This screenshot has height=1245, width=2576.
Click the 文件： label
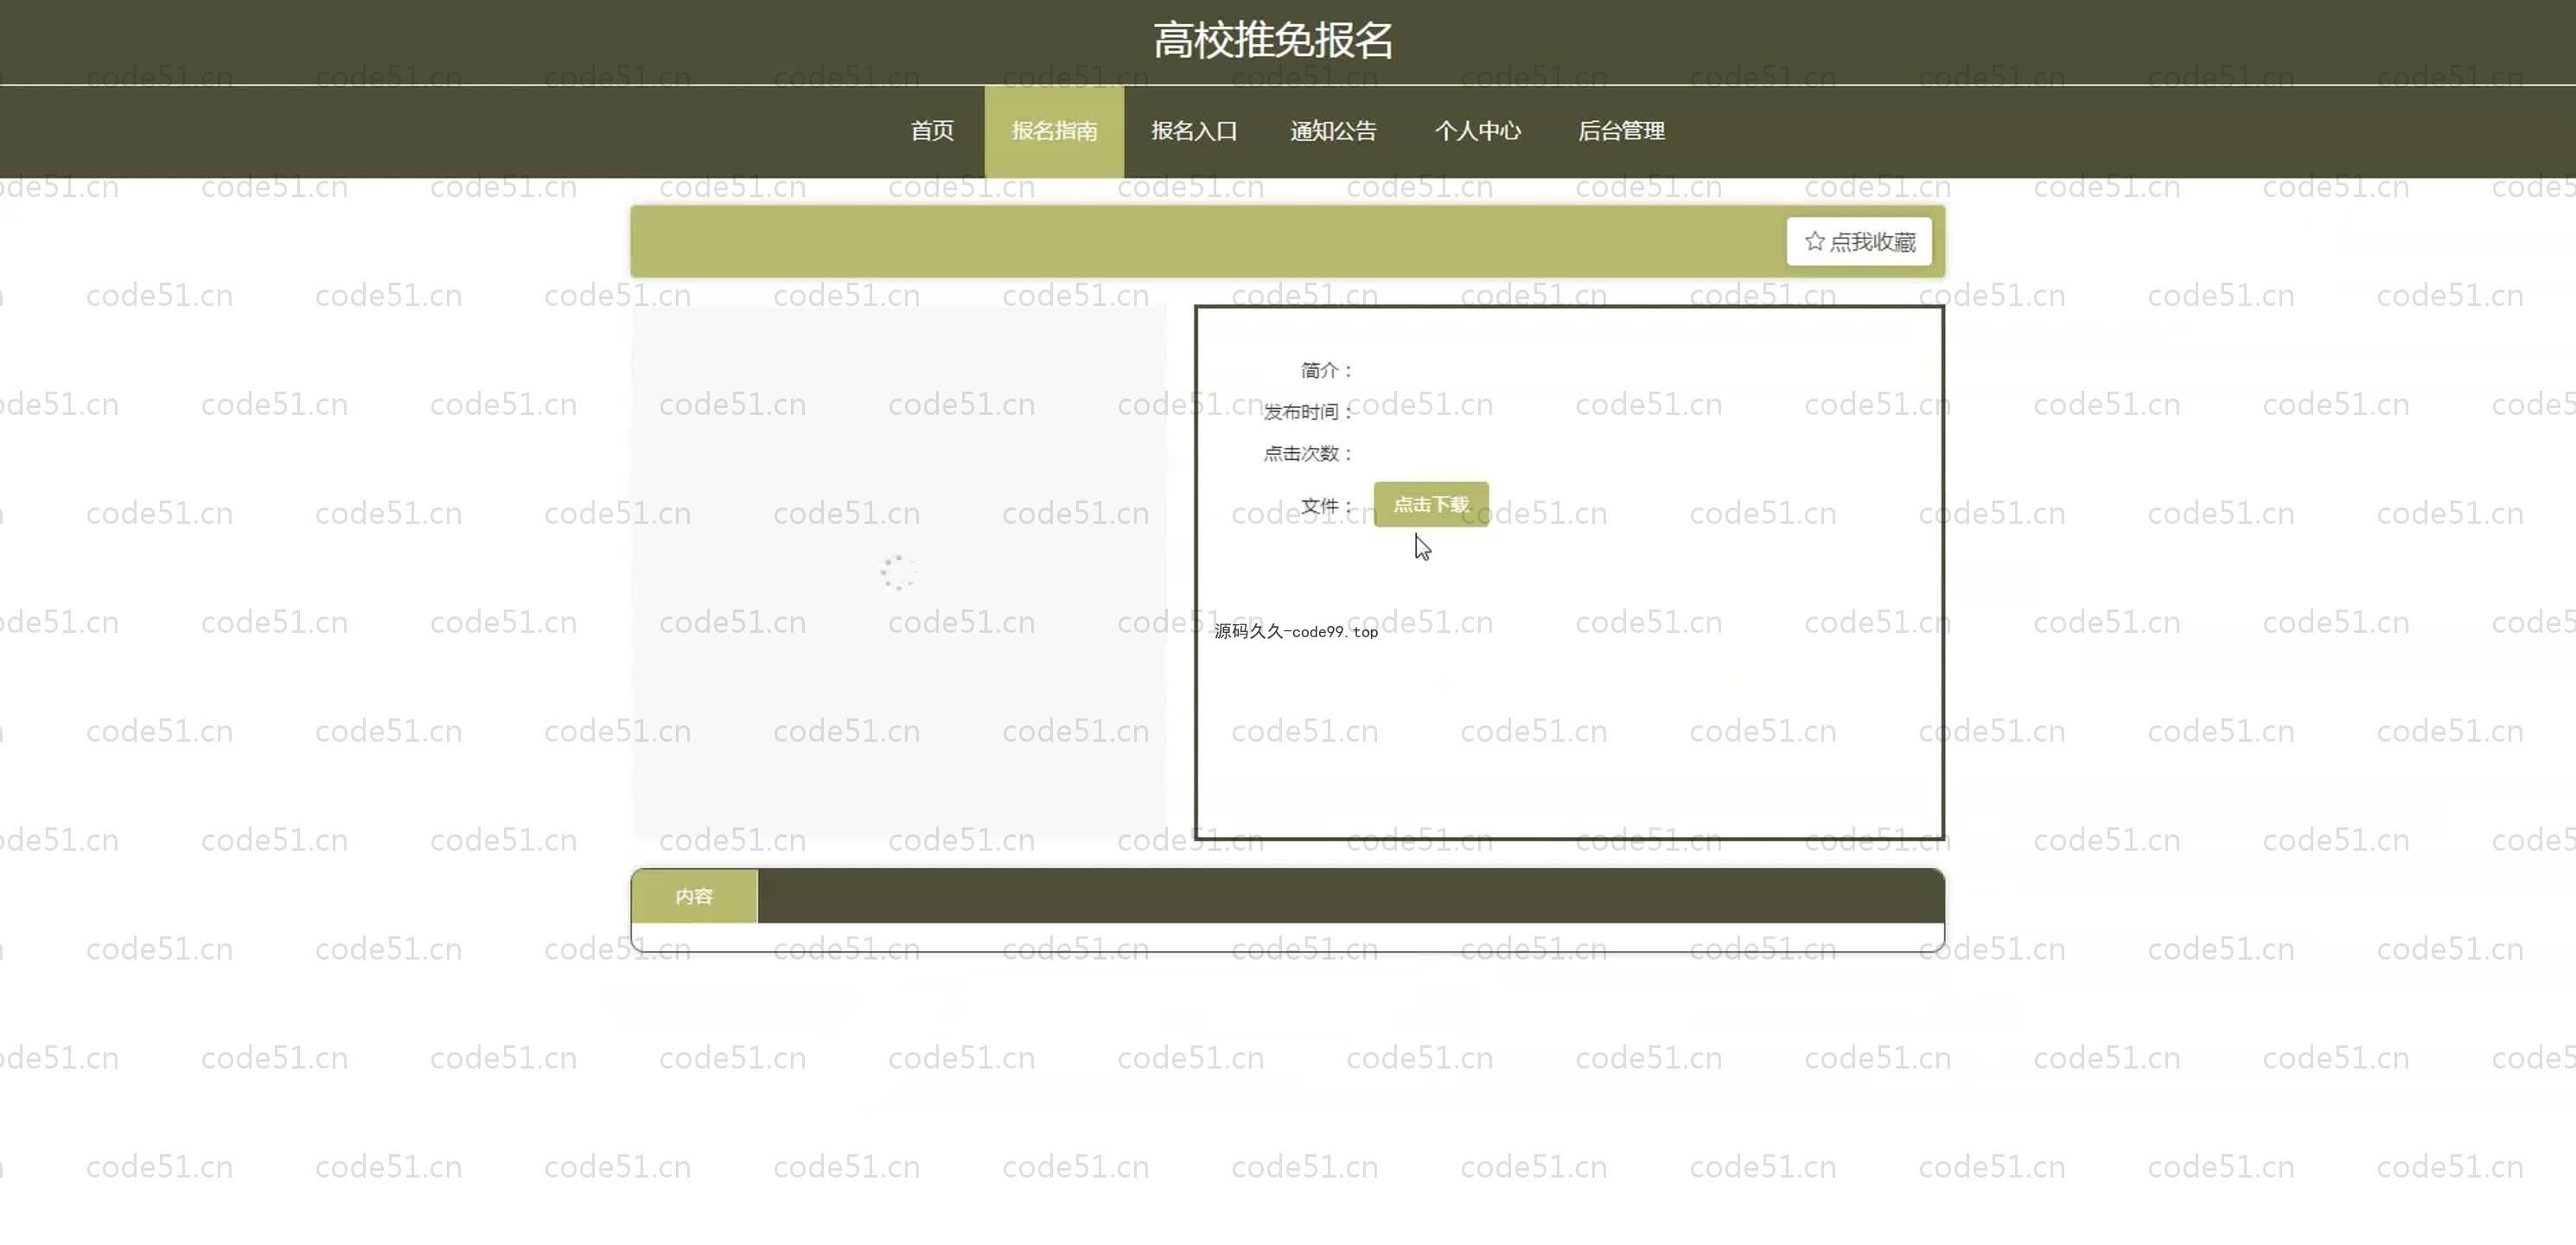tap(1327, 506)
